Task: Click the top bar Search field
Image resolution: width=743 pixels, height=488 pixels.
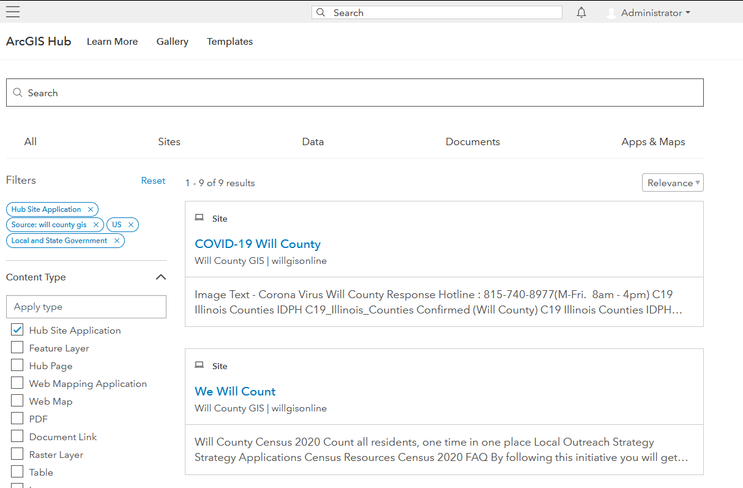Action: click(437, 12)
